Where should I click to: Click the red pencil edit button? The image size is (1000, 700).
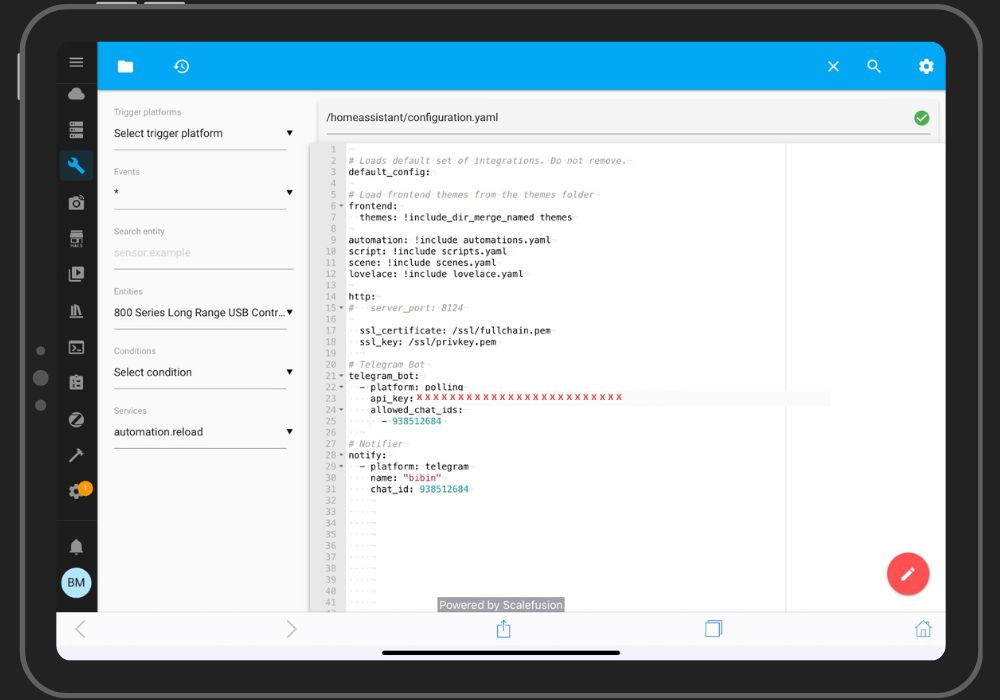click(908, 574)
